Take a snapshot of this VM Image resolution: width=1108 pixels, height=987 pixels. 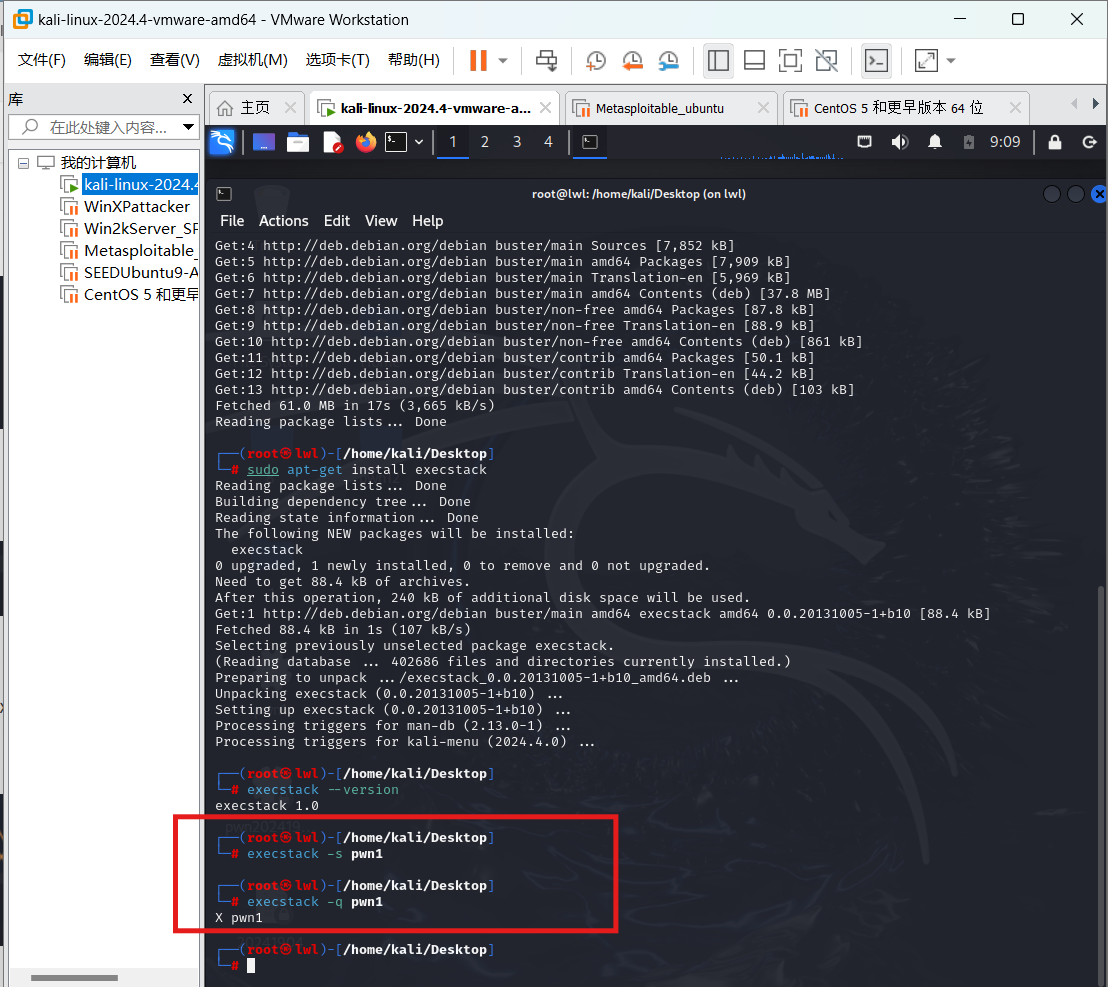tap(596, 61)
